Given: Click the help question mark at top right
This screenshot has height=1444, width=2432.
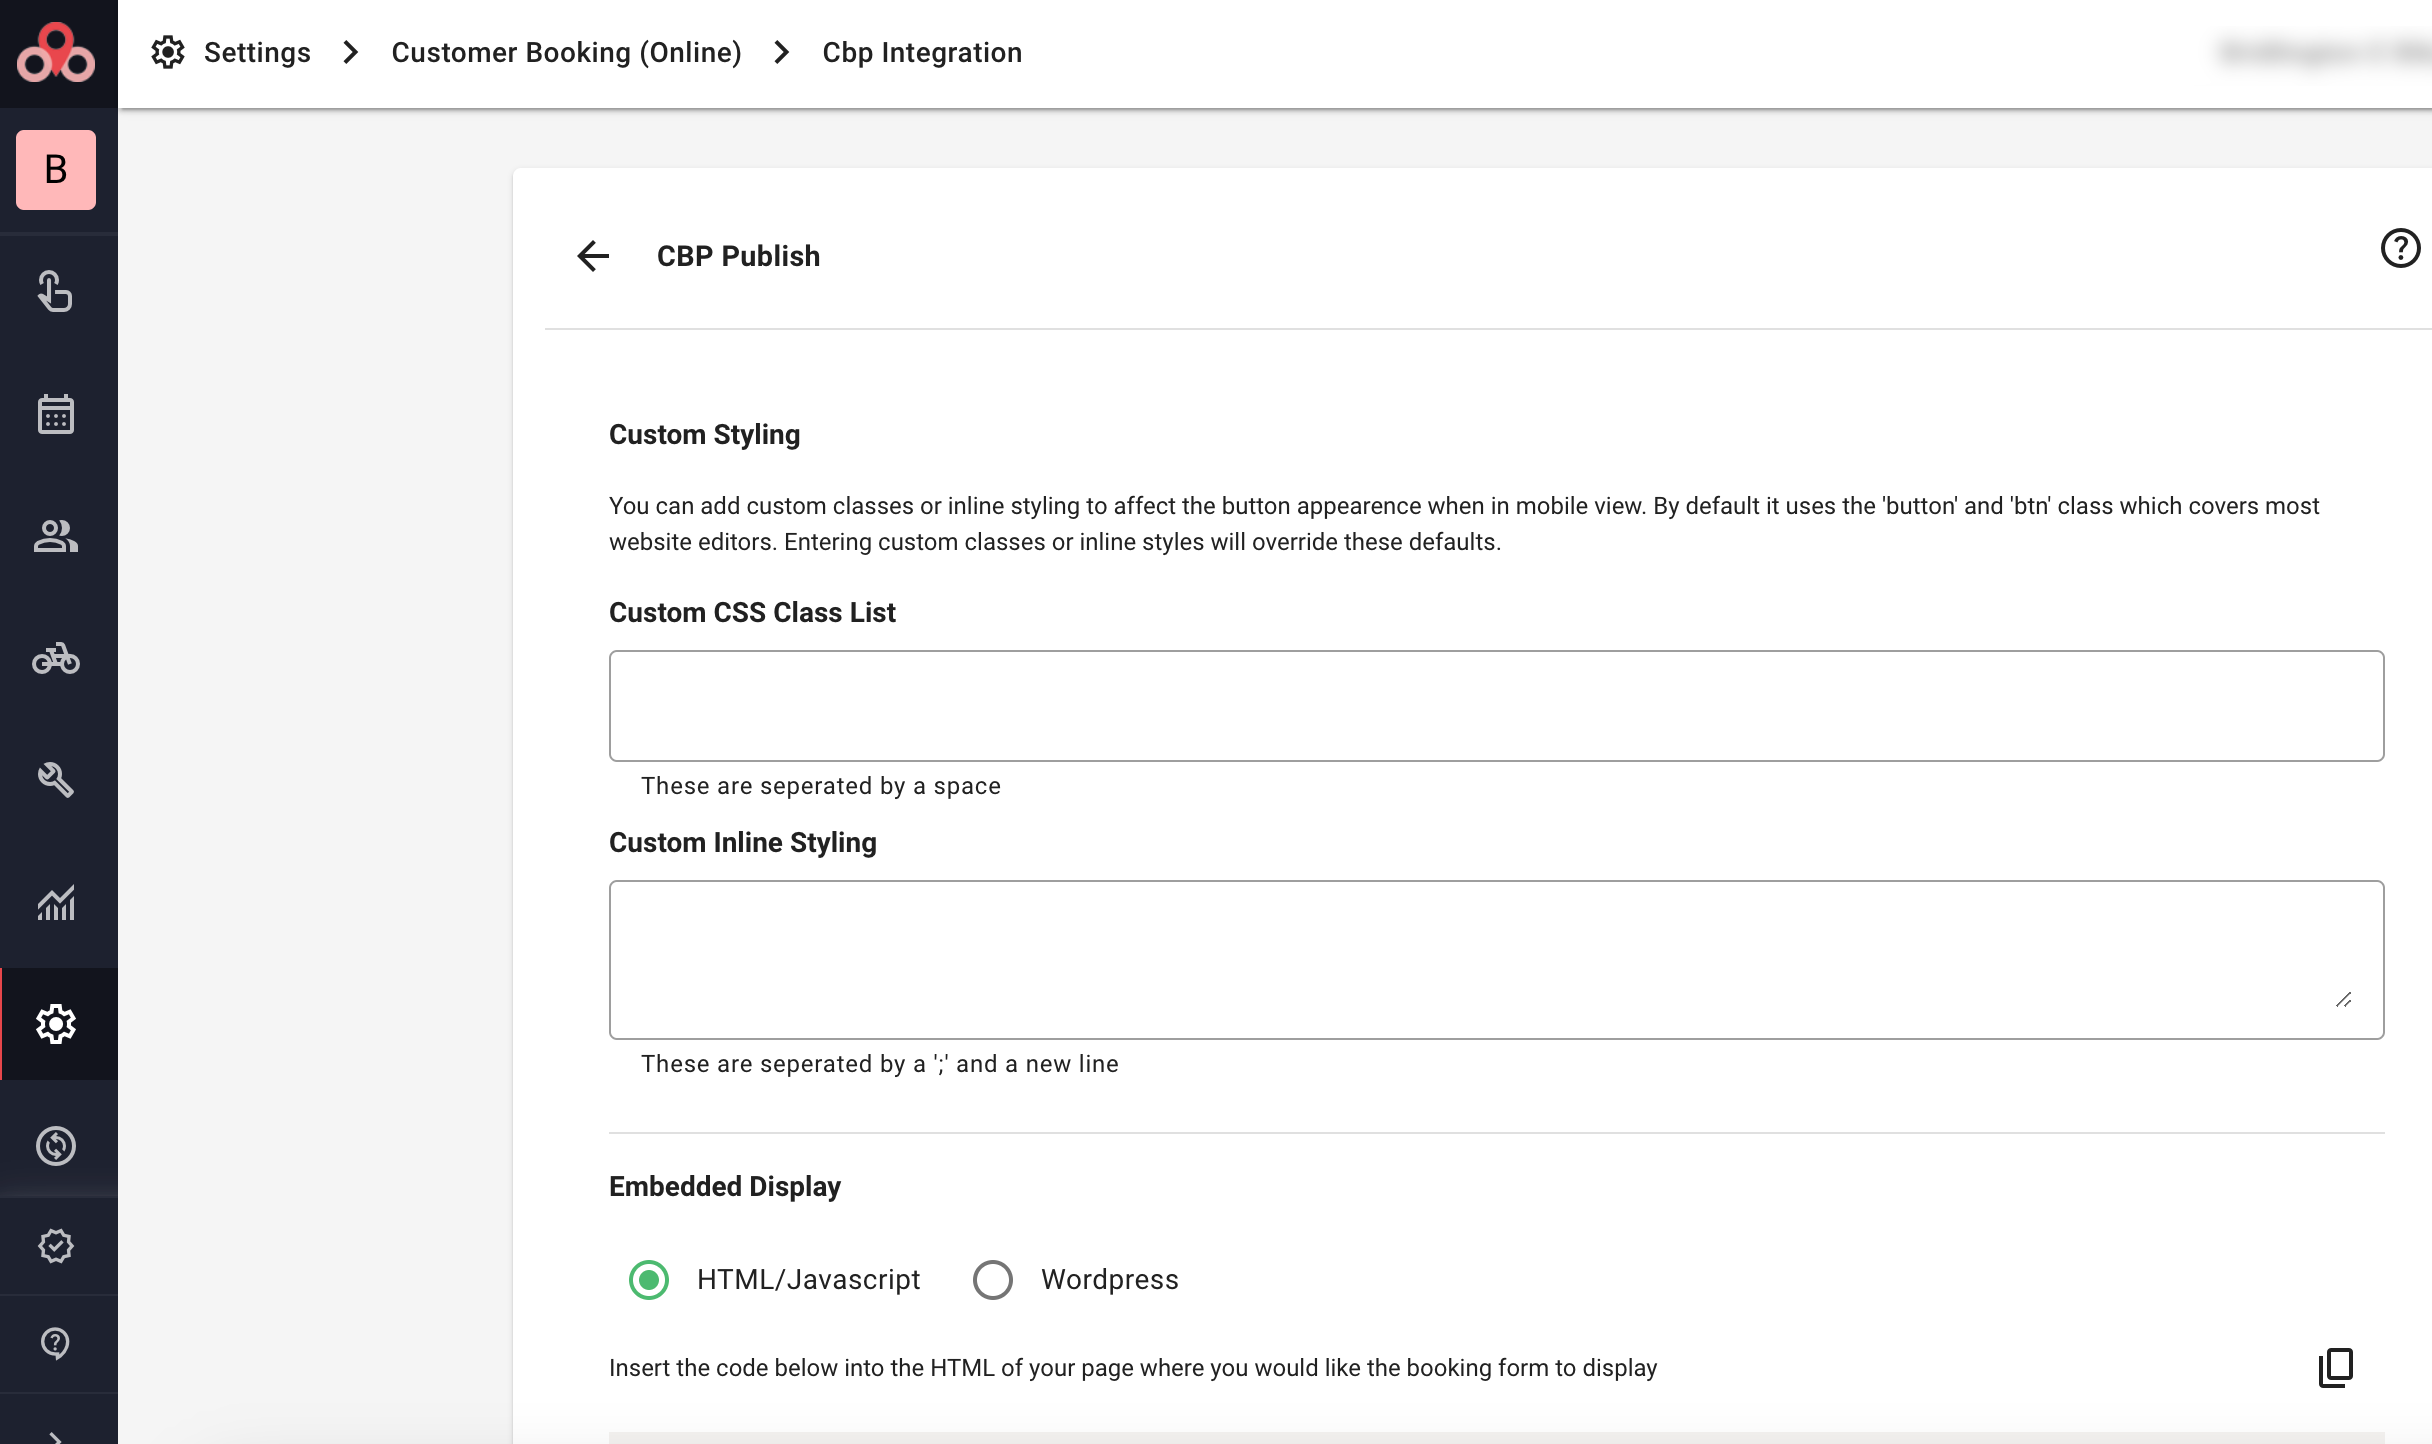Looking at the screenshot, I should point(2400,248).
